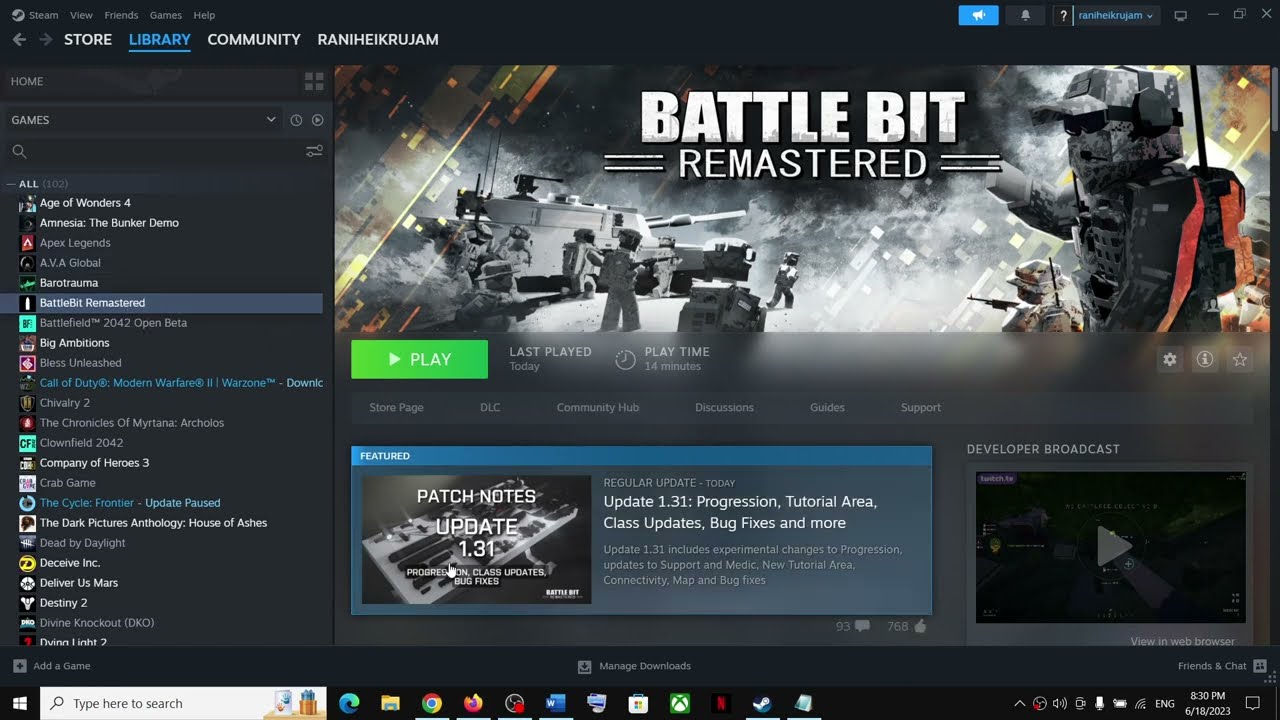The width and height of the screenshot is (1280, 720).
Task: Switch to the COMMUNITY tab
Action: [254, 40]
